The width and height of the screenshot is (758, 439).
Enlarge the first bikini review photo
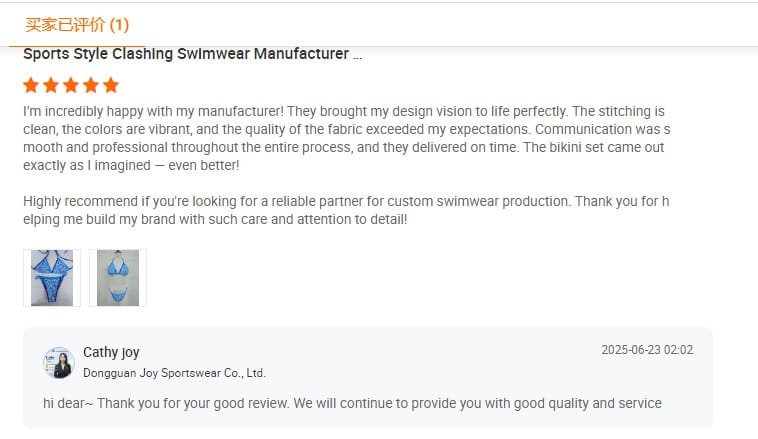click(52, 278)
